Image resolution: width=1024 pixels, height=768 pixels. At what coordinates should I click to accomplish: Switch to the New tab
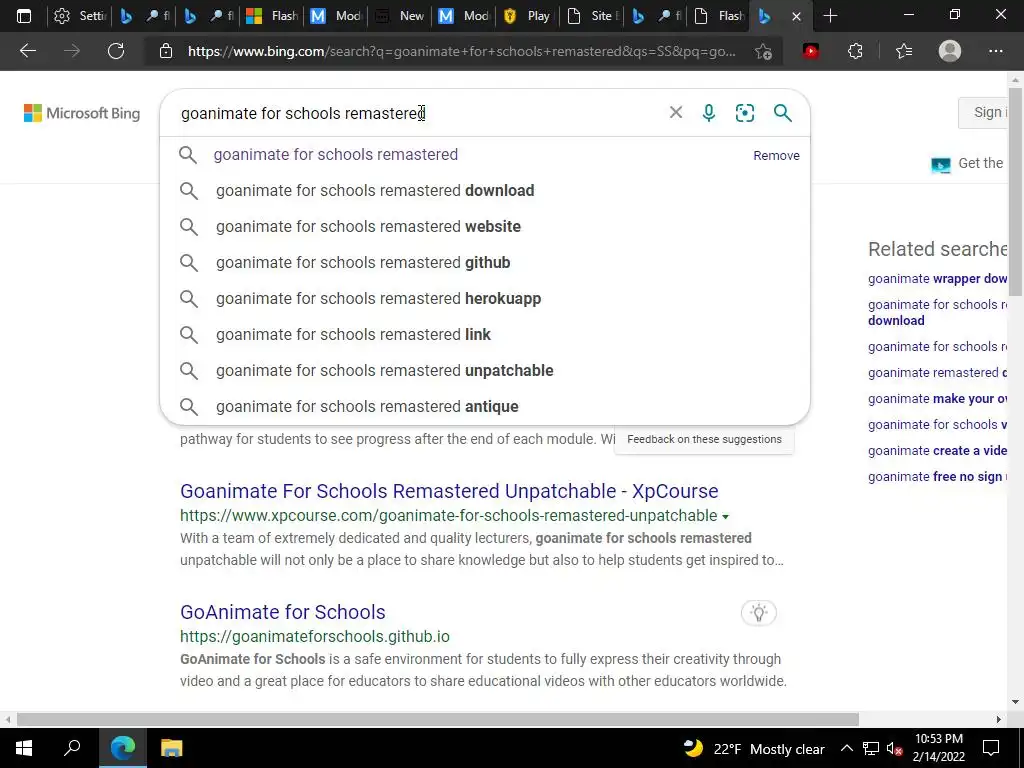(400, 16)
